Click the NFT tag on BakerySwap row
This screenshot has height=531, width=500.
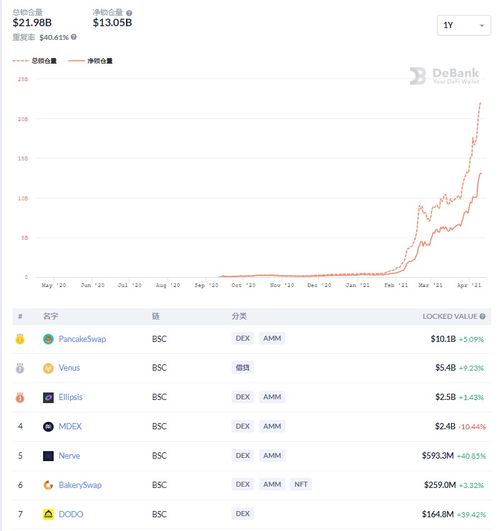[x=301, y=485]
